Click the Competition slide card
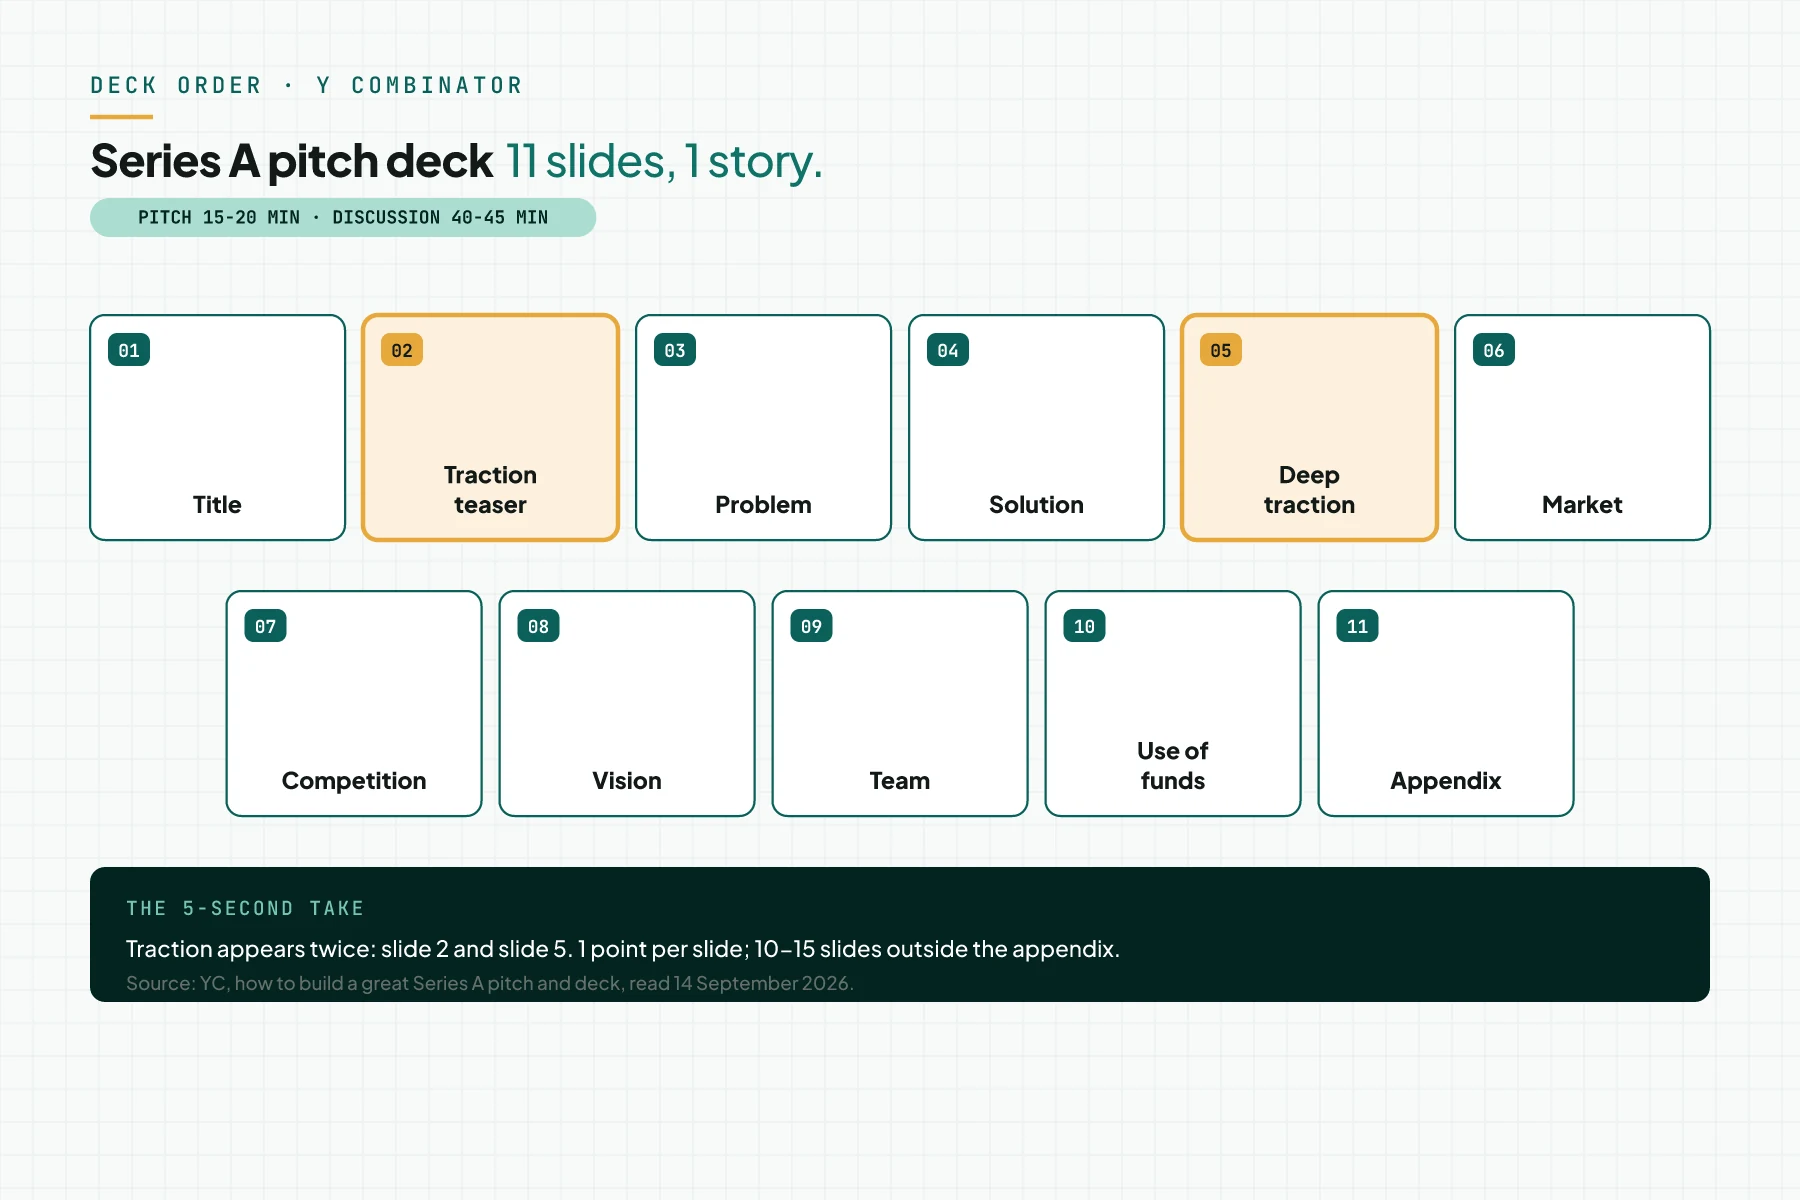Image resolution: width=1800 pixels, height=1200 pixels. coord(354,704)
